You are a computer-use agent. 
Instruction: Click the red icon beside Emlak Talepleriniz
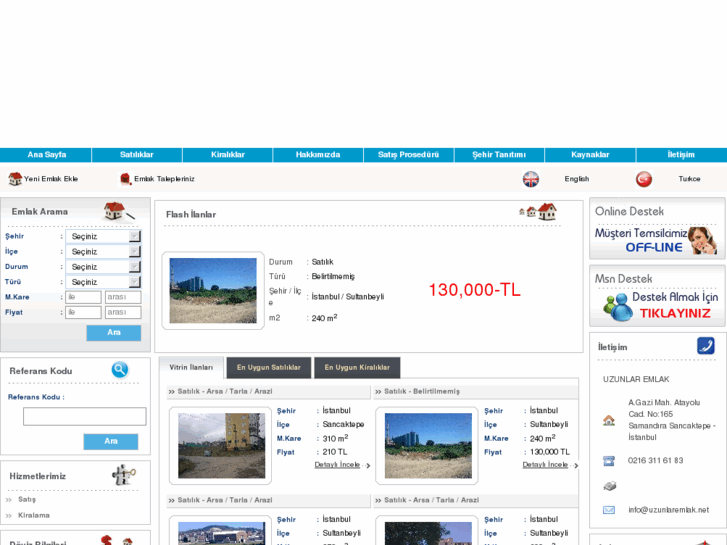pos(125,179)
